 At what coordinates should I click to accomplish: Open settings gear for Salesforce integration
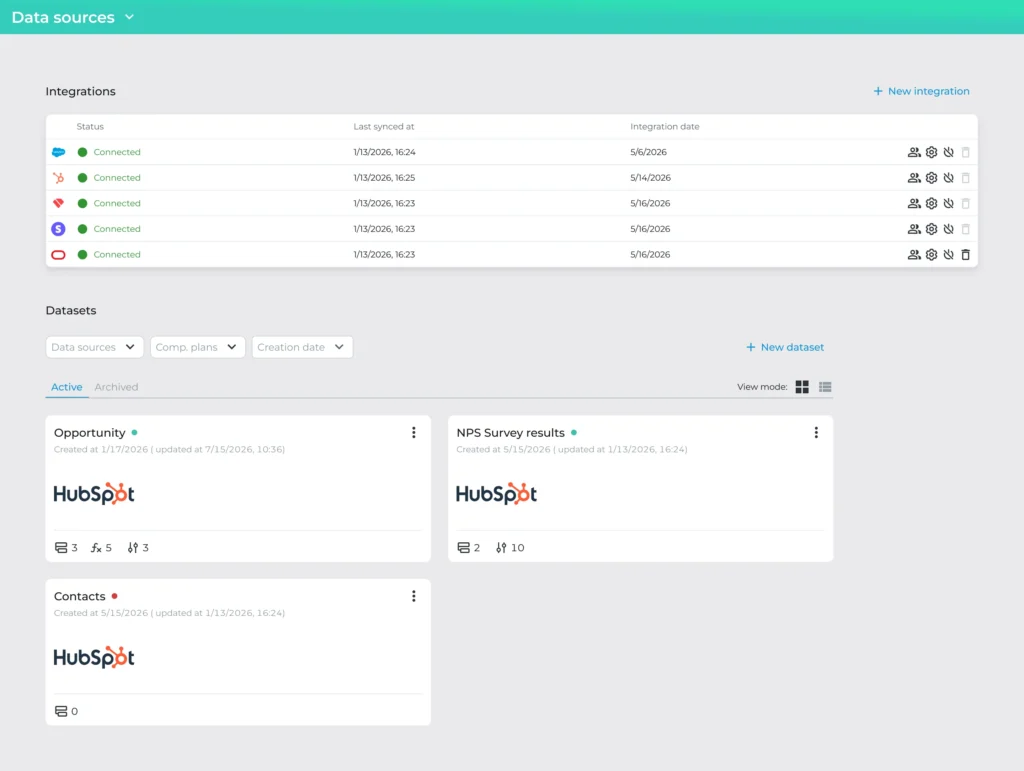tap(931, 152)
